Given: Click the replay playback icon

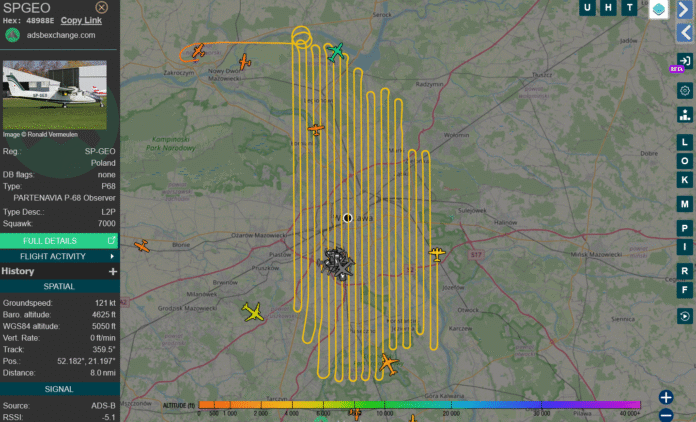Looking at the screenshot, I should 685,316.
